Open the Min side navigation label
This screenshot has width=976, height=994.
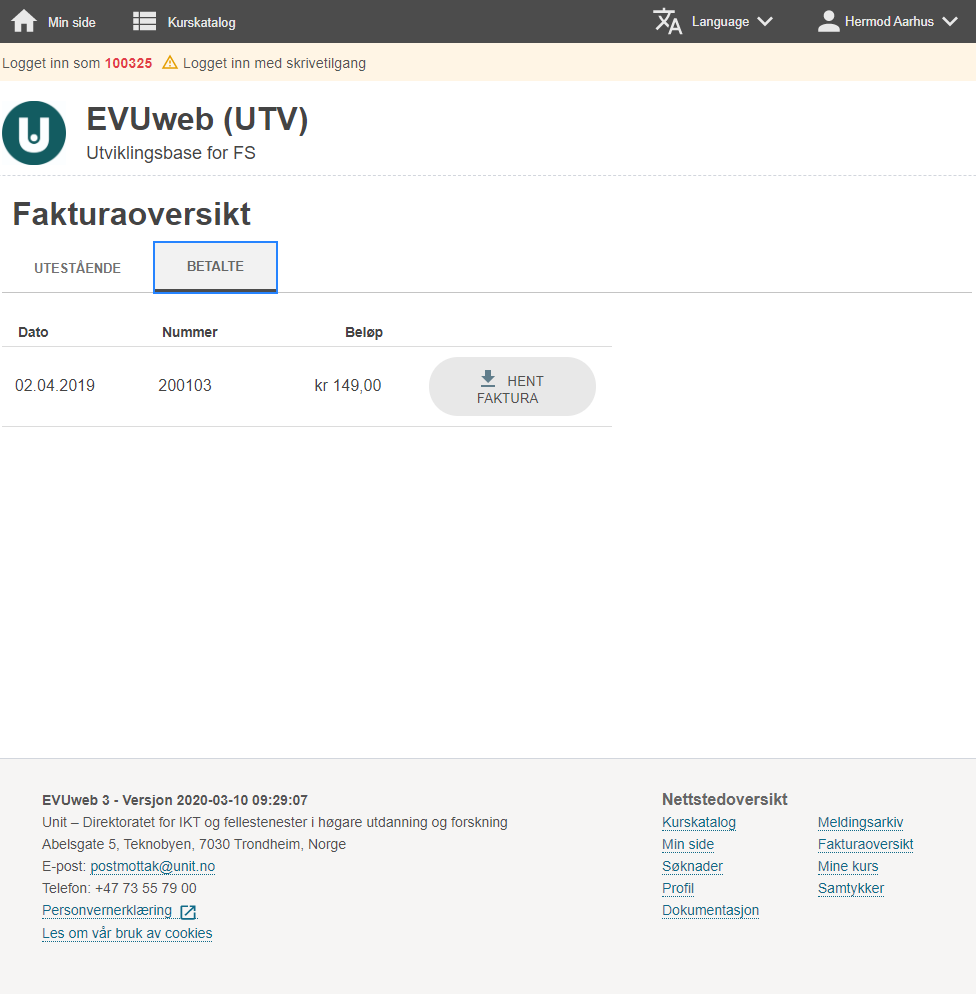click(x=72, y=22)
